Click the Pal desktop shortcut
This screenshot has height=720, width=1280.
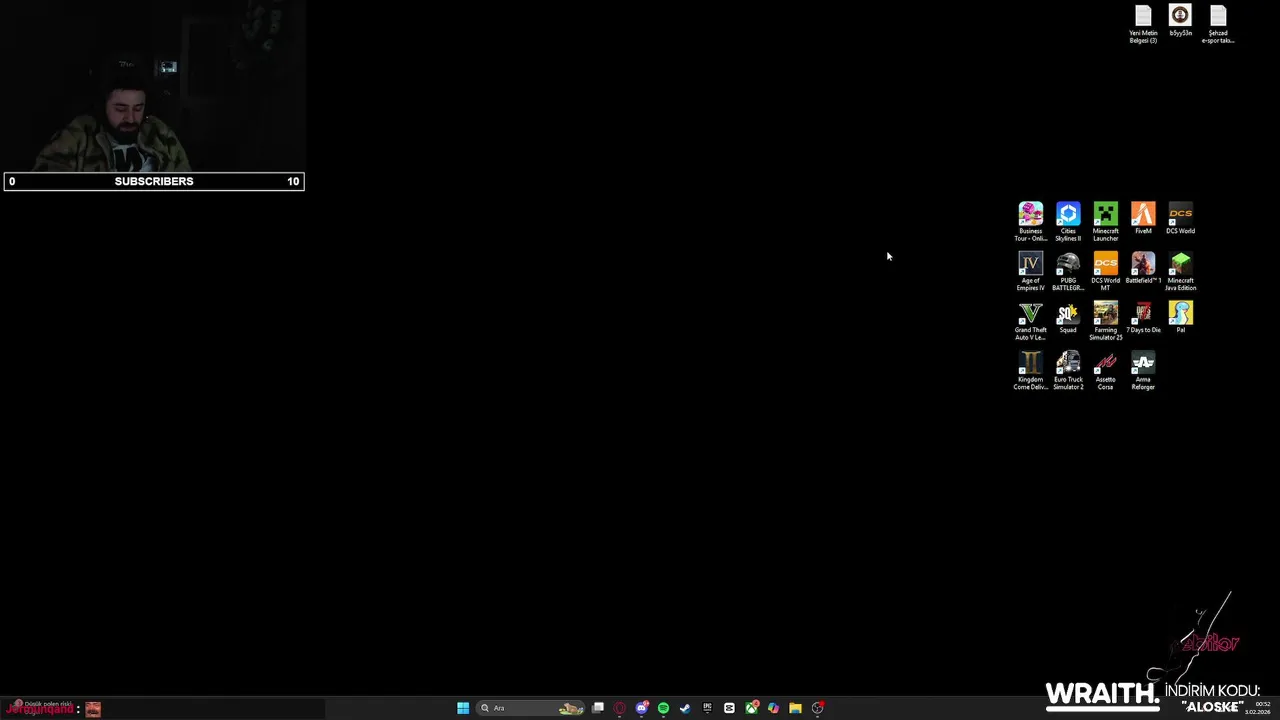coord(1180,318)
